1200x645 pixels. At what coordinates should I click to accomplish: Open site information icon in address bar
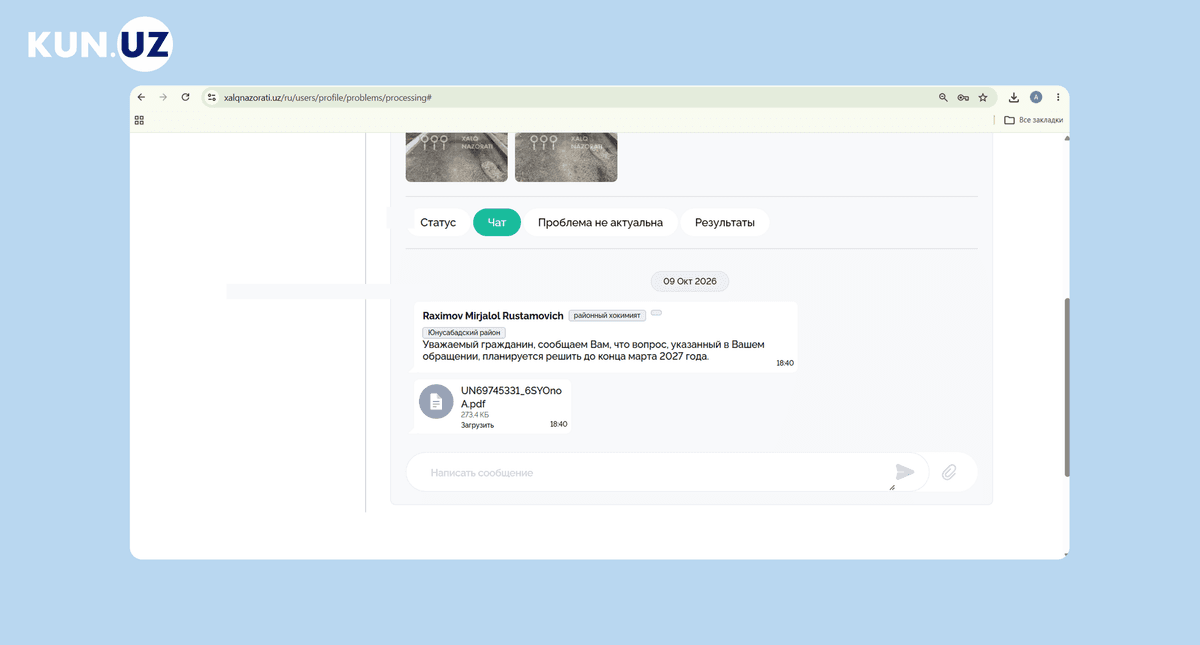pos(211,97)
